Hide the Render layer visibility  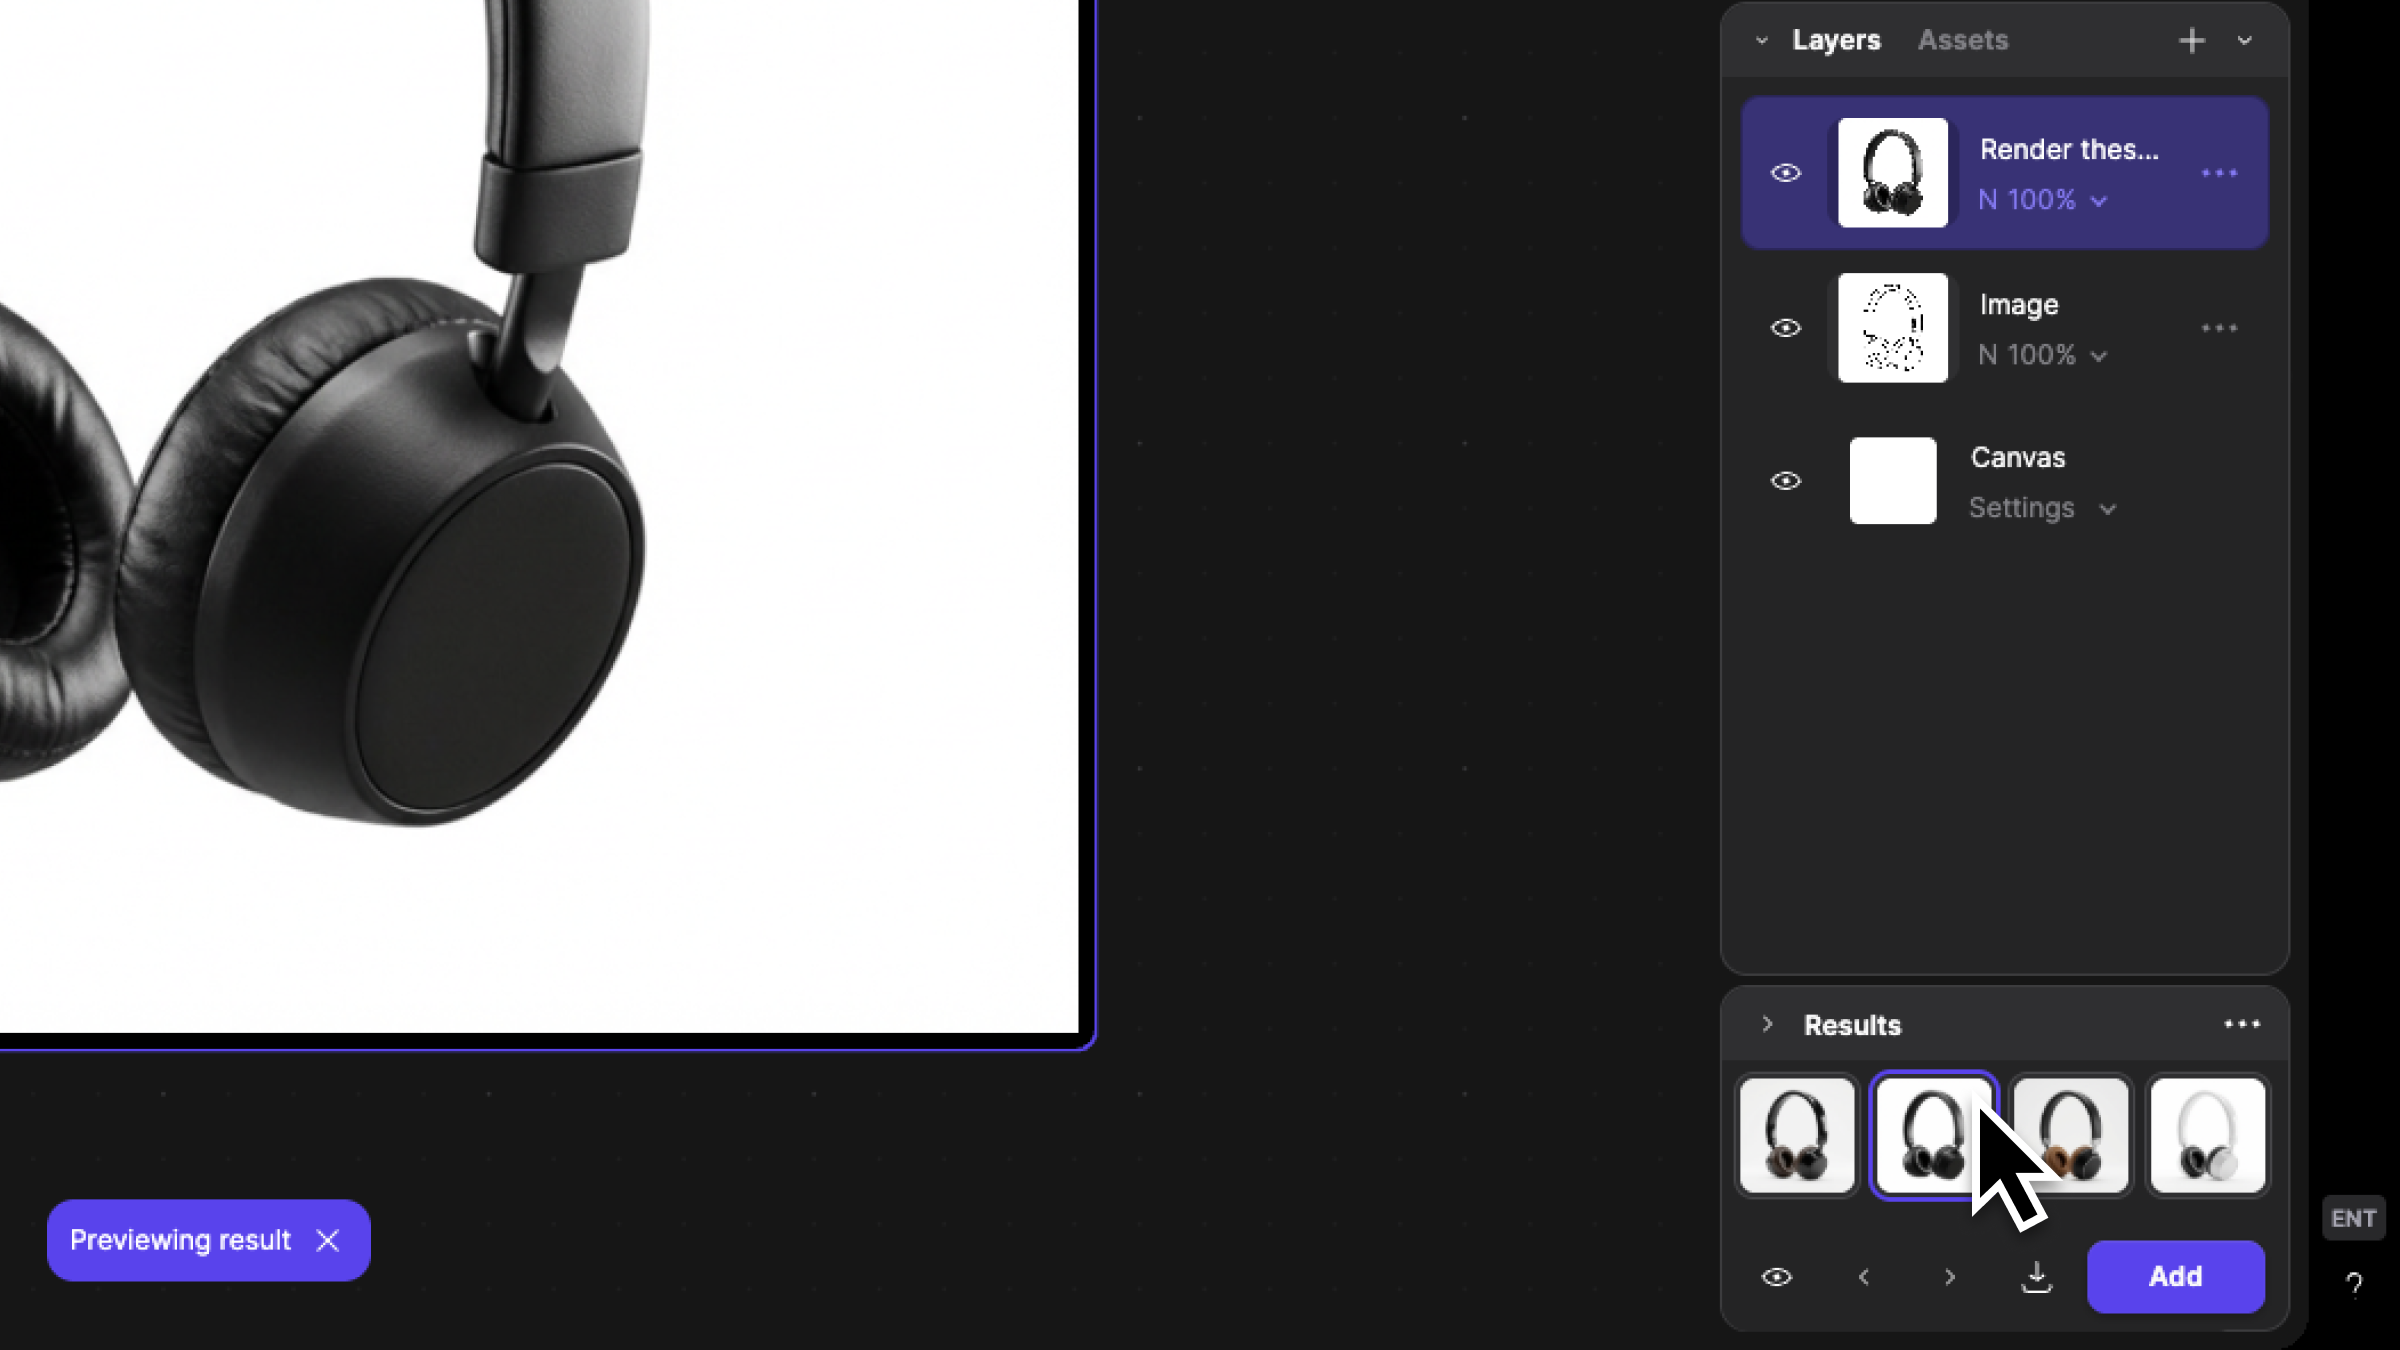pos(1785,172)
